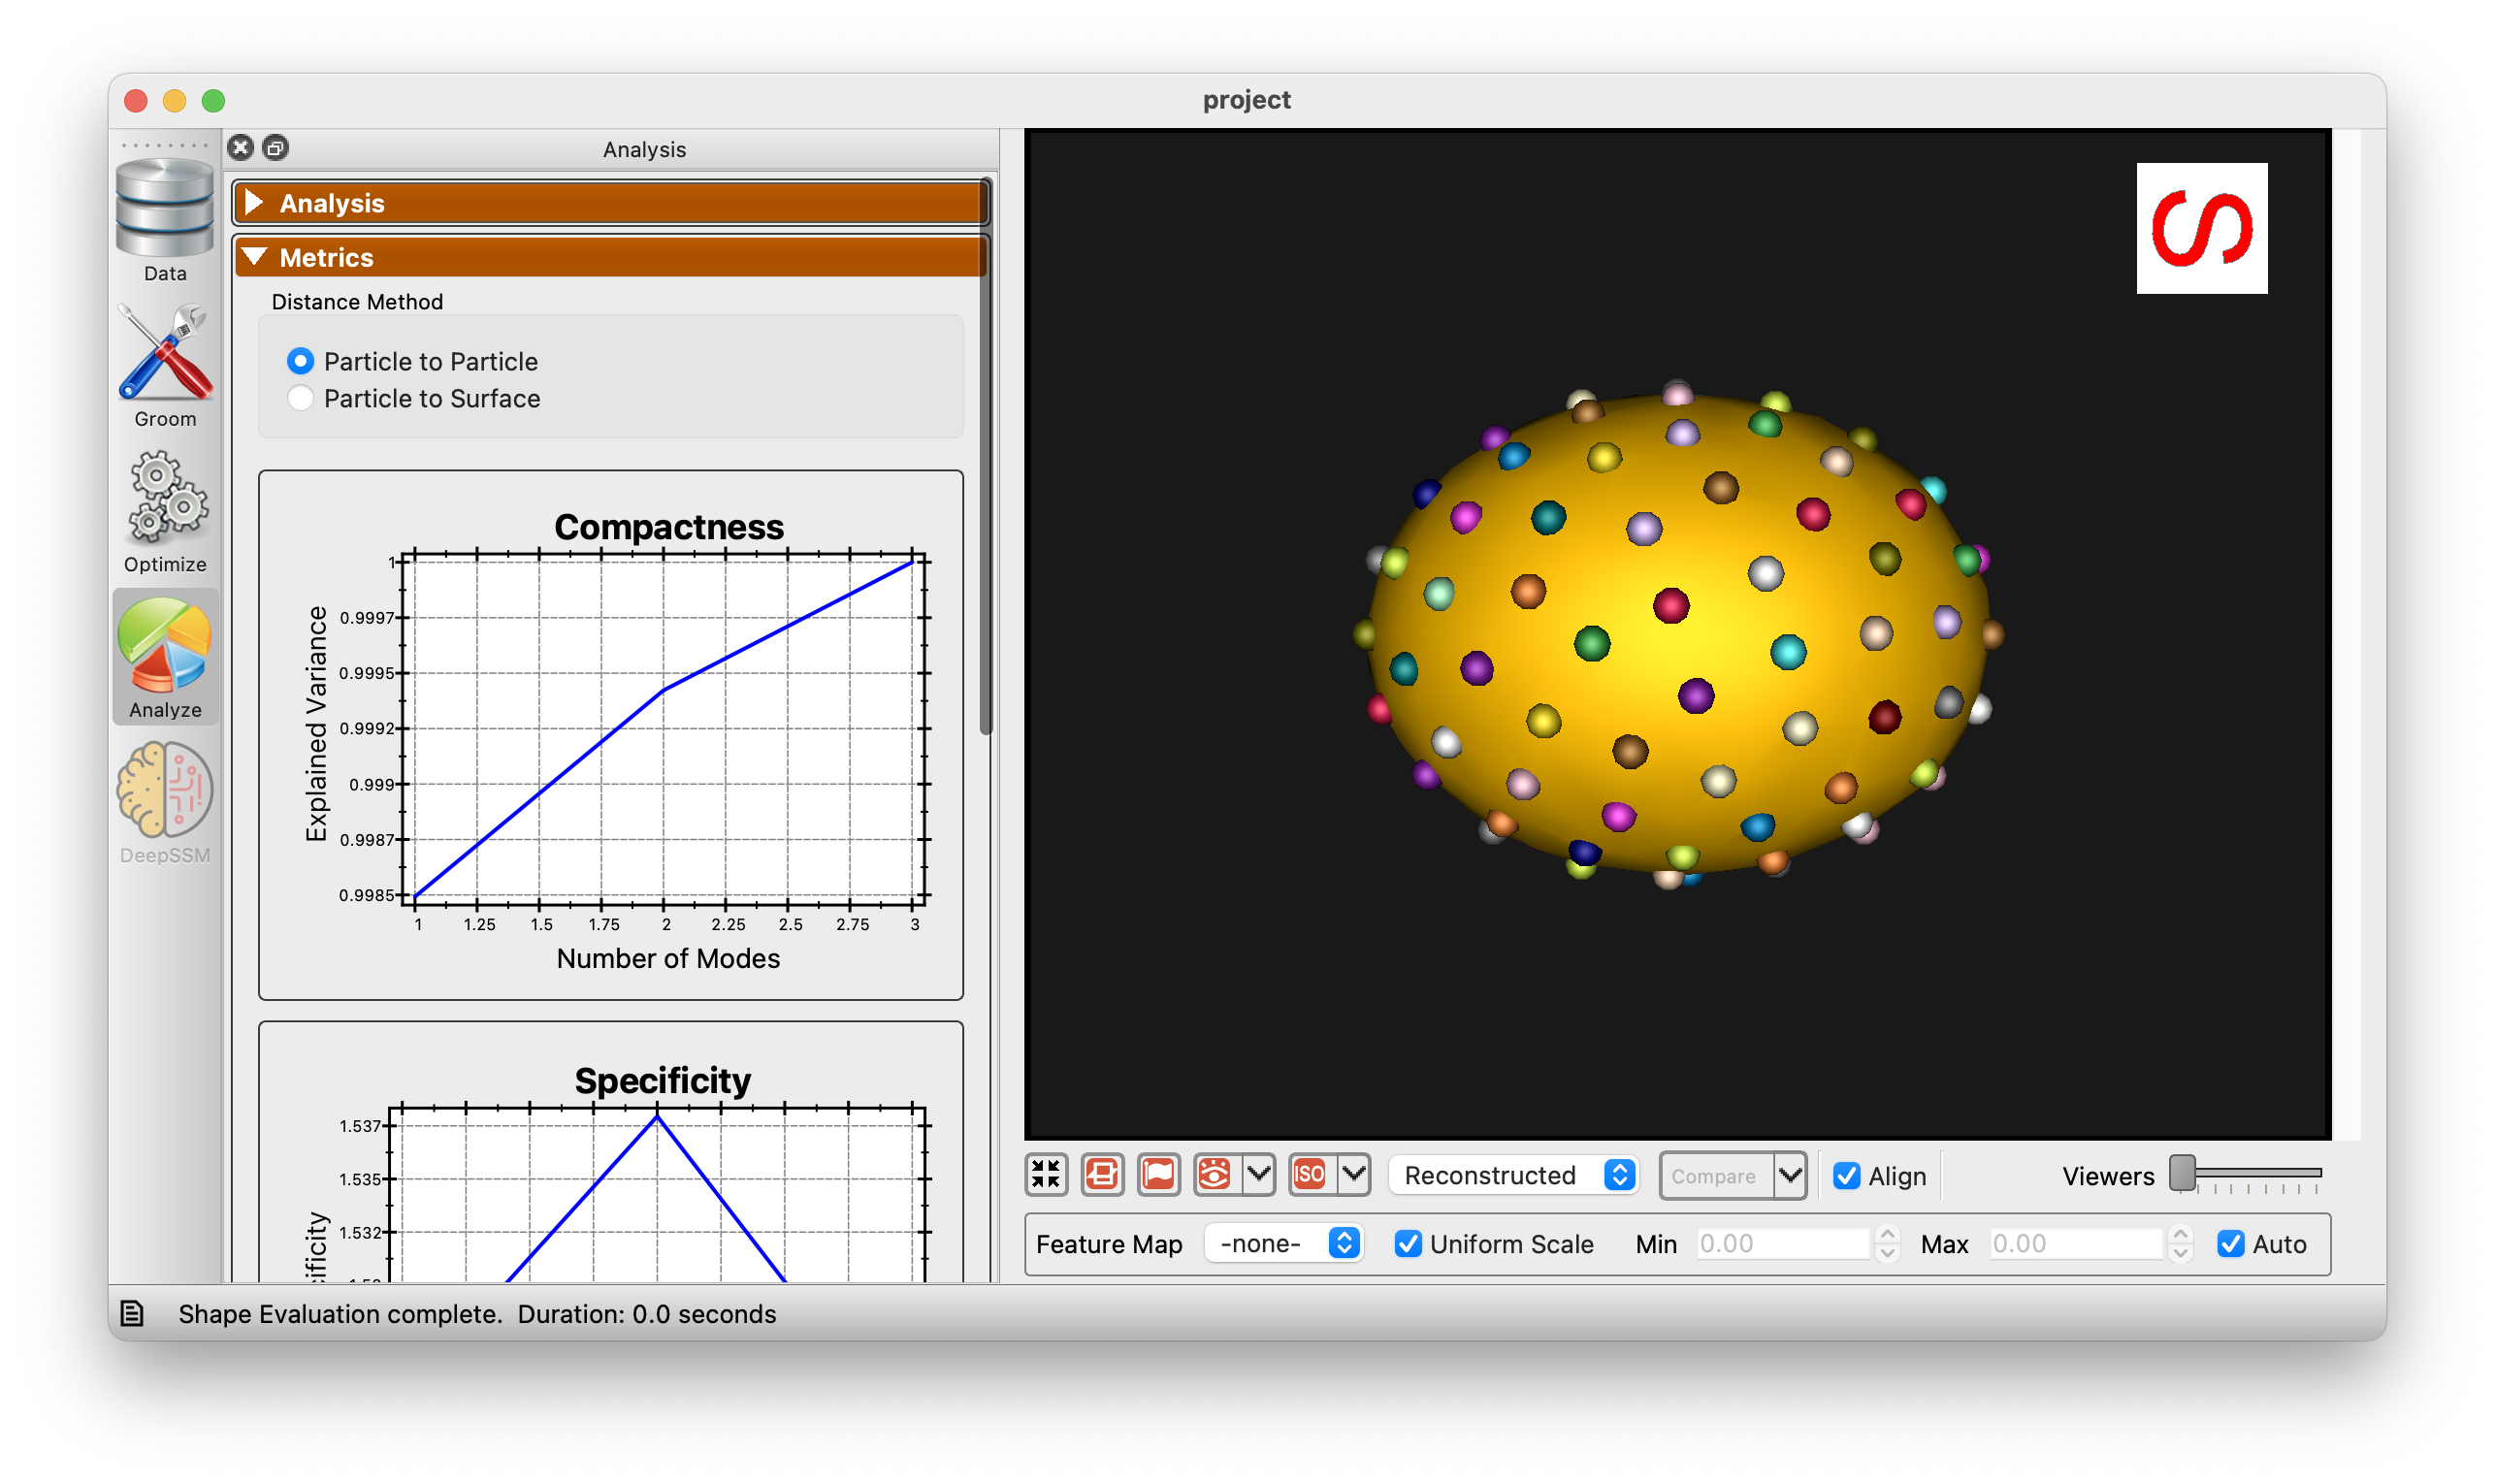Select Particle to Surface distance method

click(299, 396)
